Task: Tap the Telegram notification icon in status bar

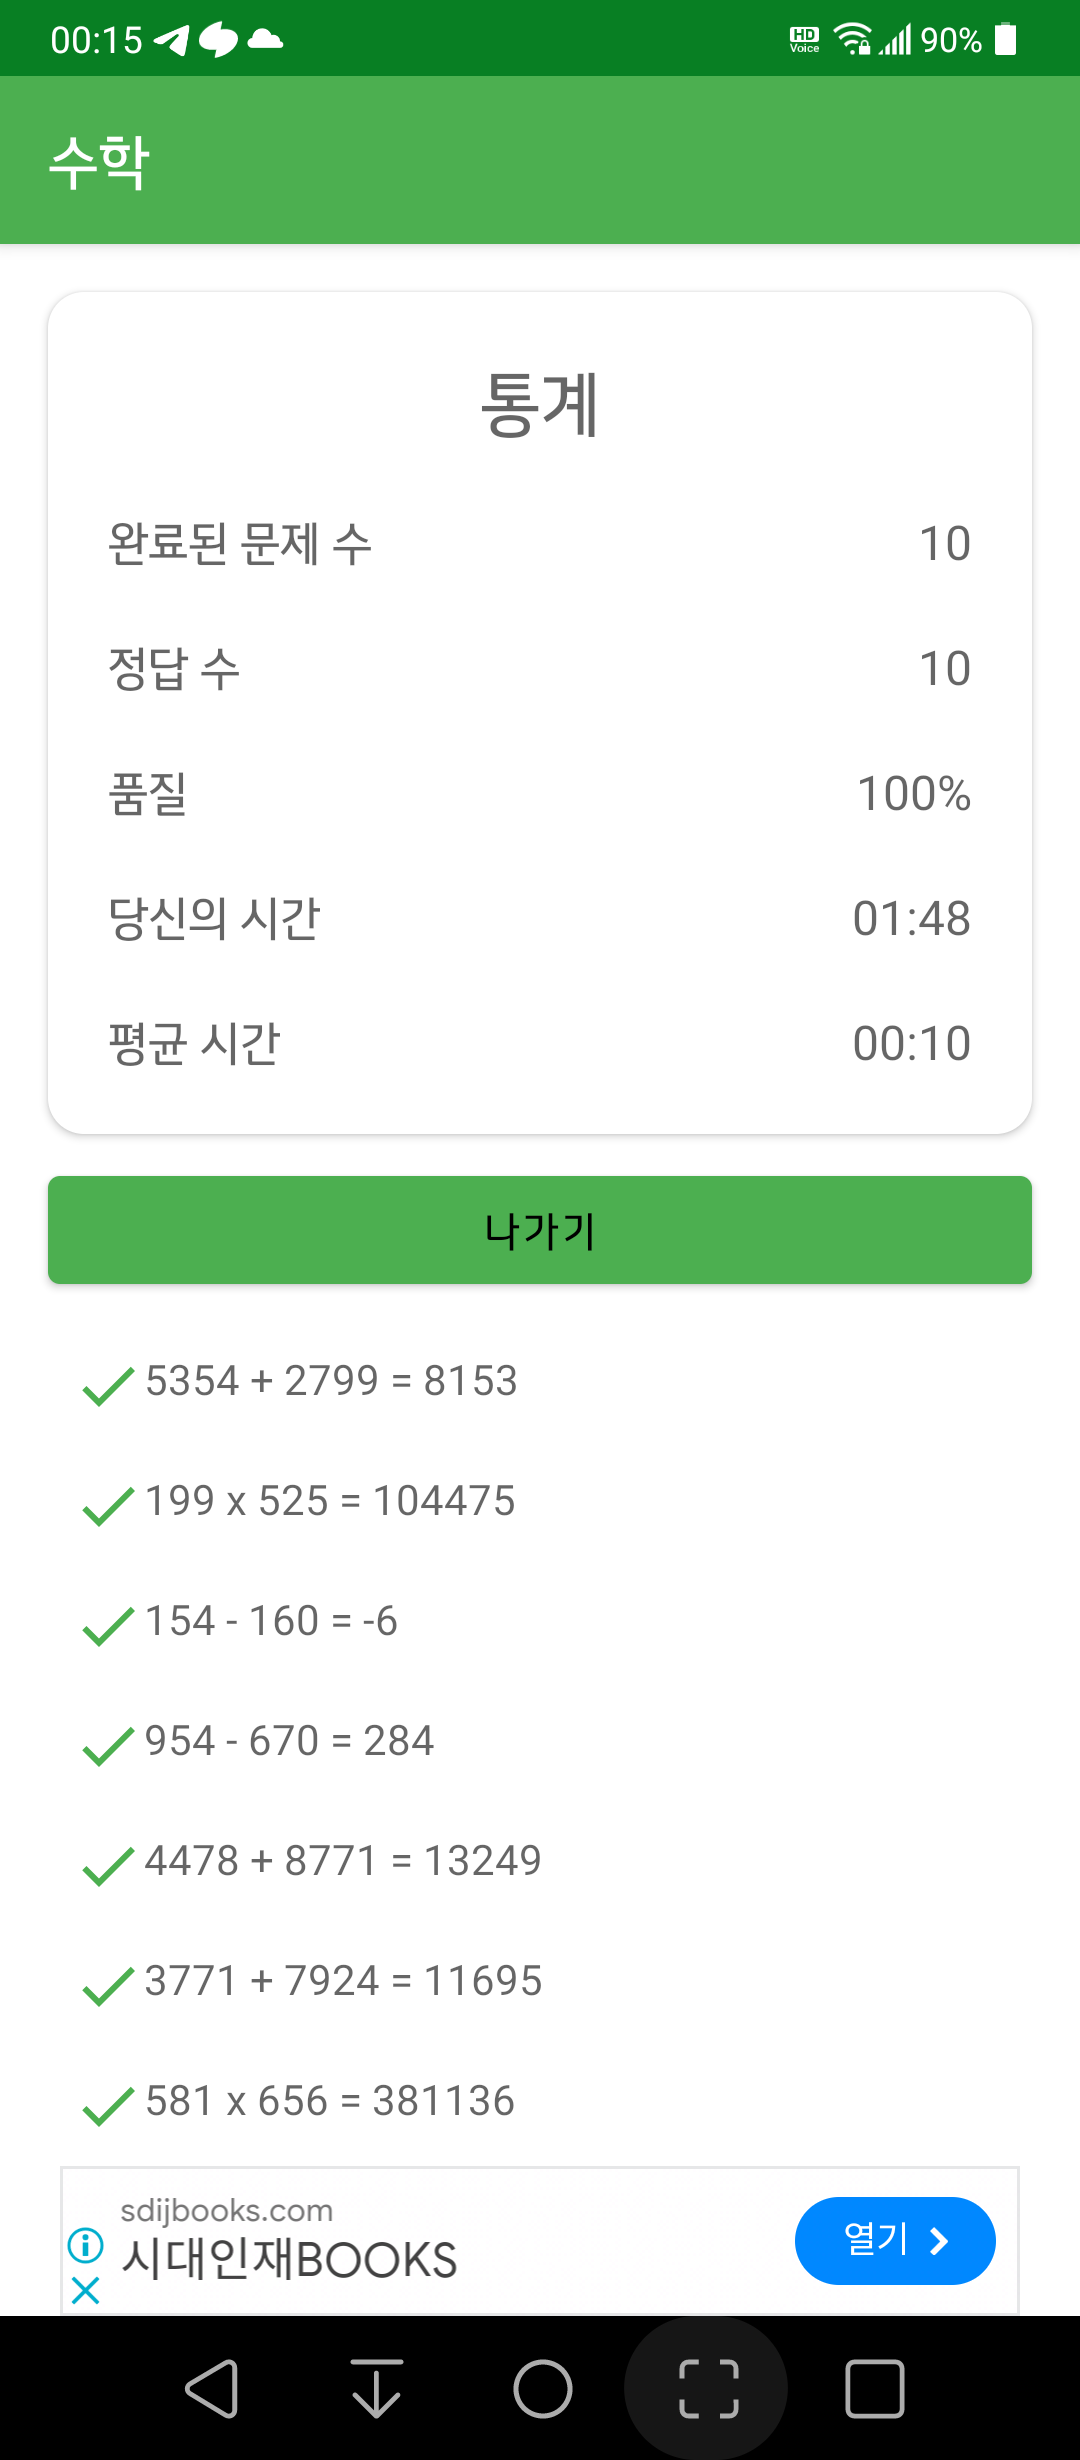Action: (x=171, y=40)
